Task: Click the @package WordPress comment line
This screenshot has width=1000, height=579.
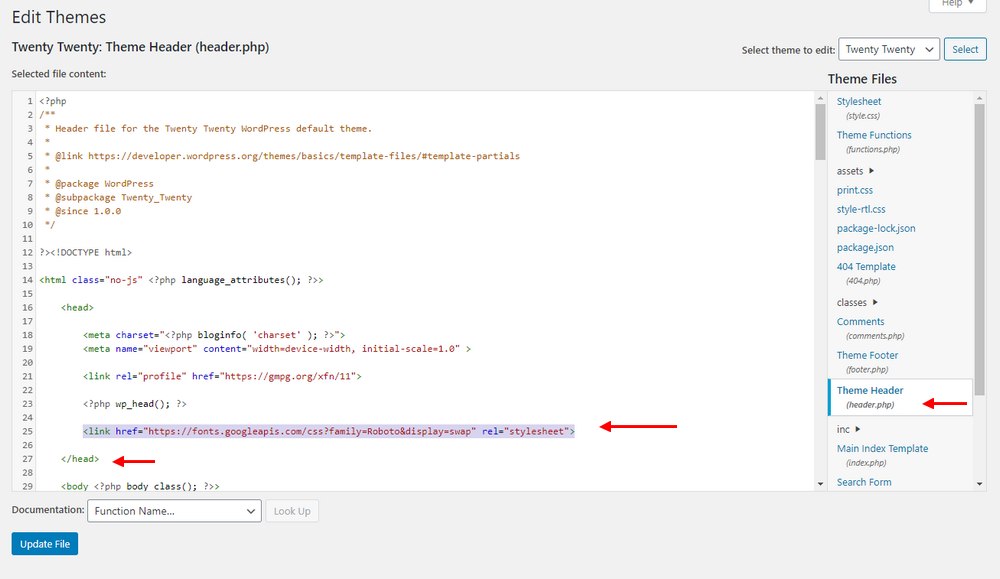Action: click(x=99, y=184)
